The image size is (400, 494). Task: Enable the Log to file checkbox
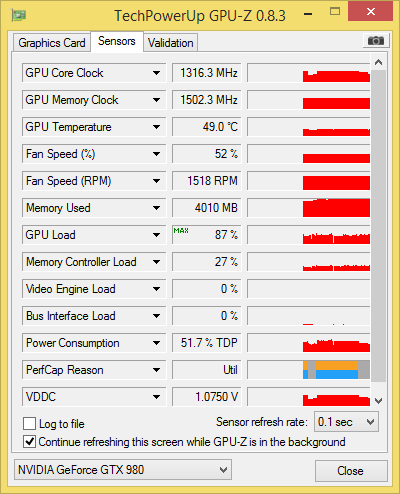point(29,424)
